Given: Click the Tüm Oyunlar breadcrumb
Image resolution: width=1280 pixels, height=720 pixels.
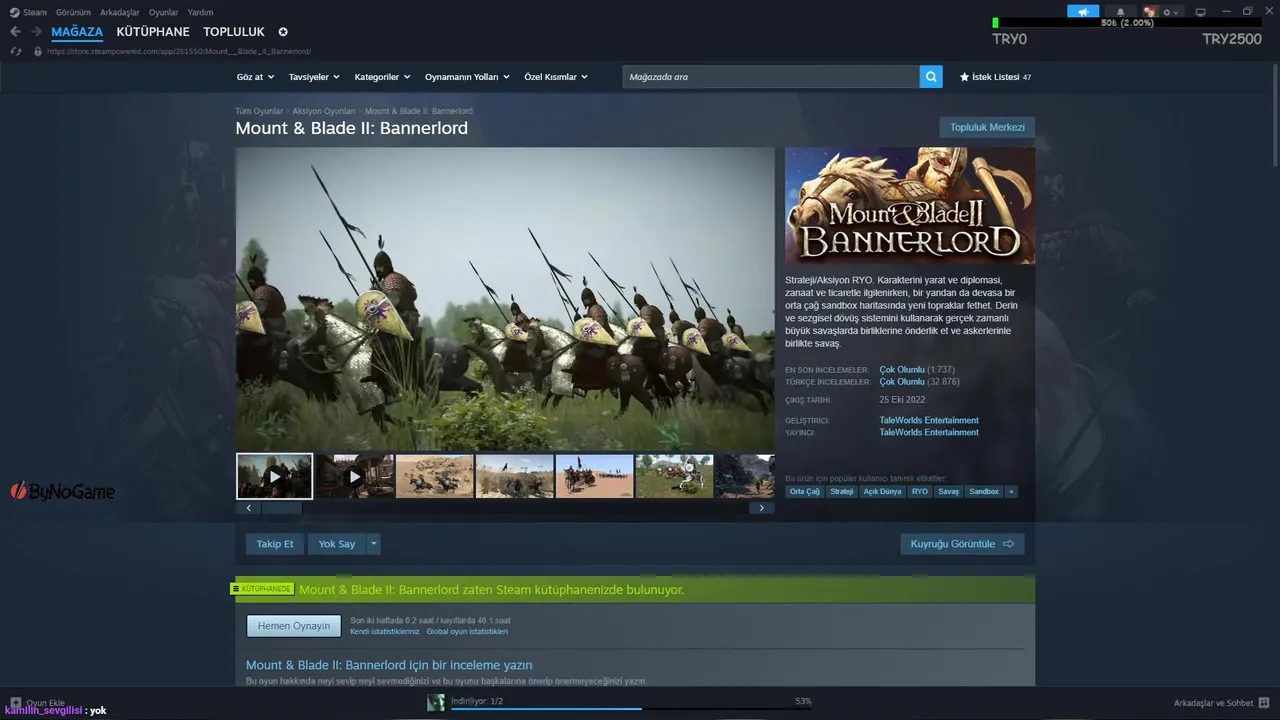Looking at the screenshot, I should tap(259, 111).
